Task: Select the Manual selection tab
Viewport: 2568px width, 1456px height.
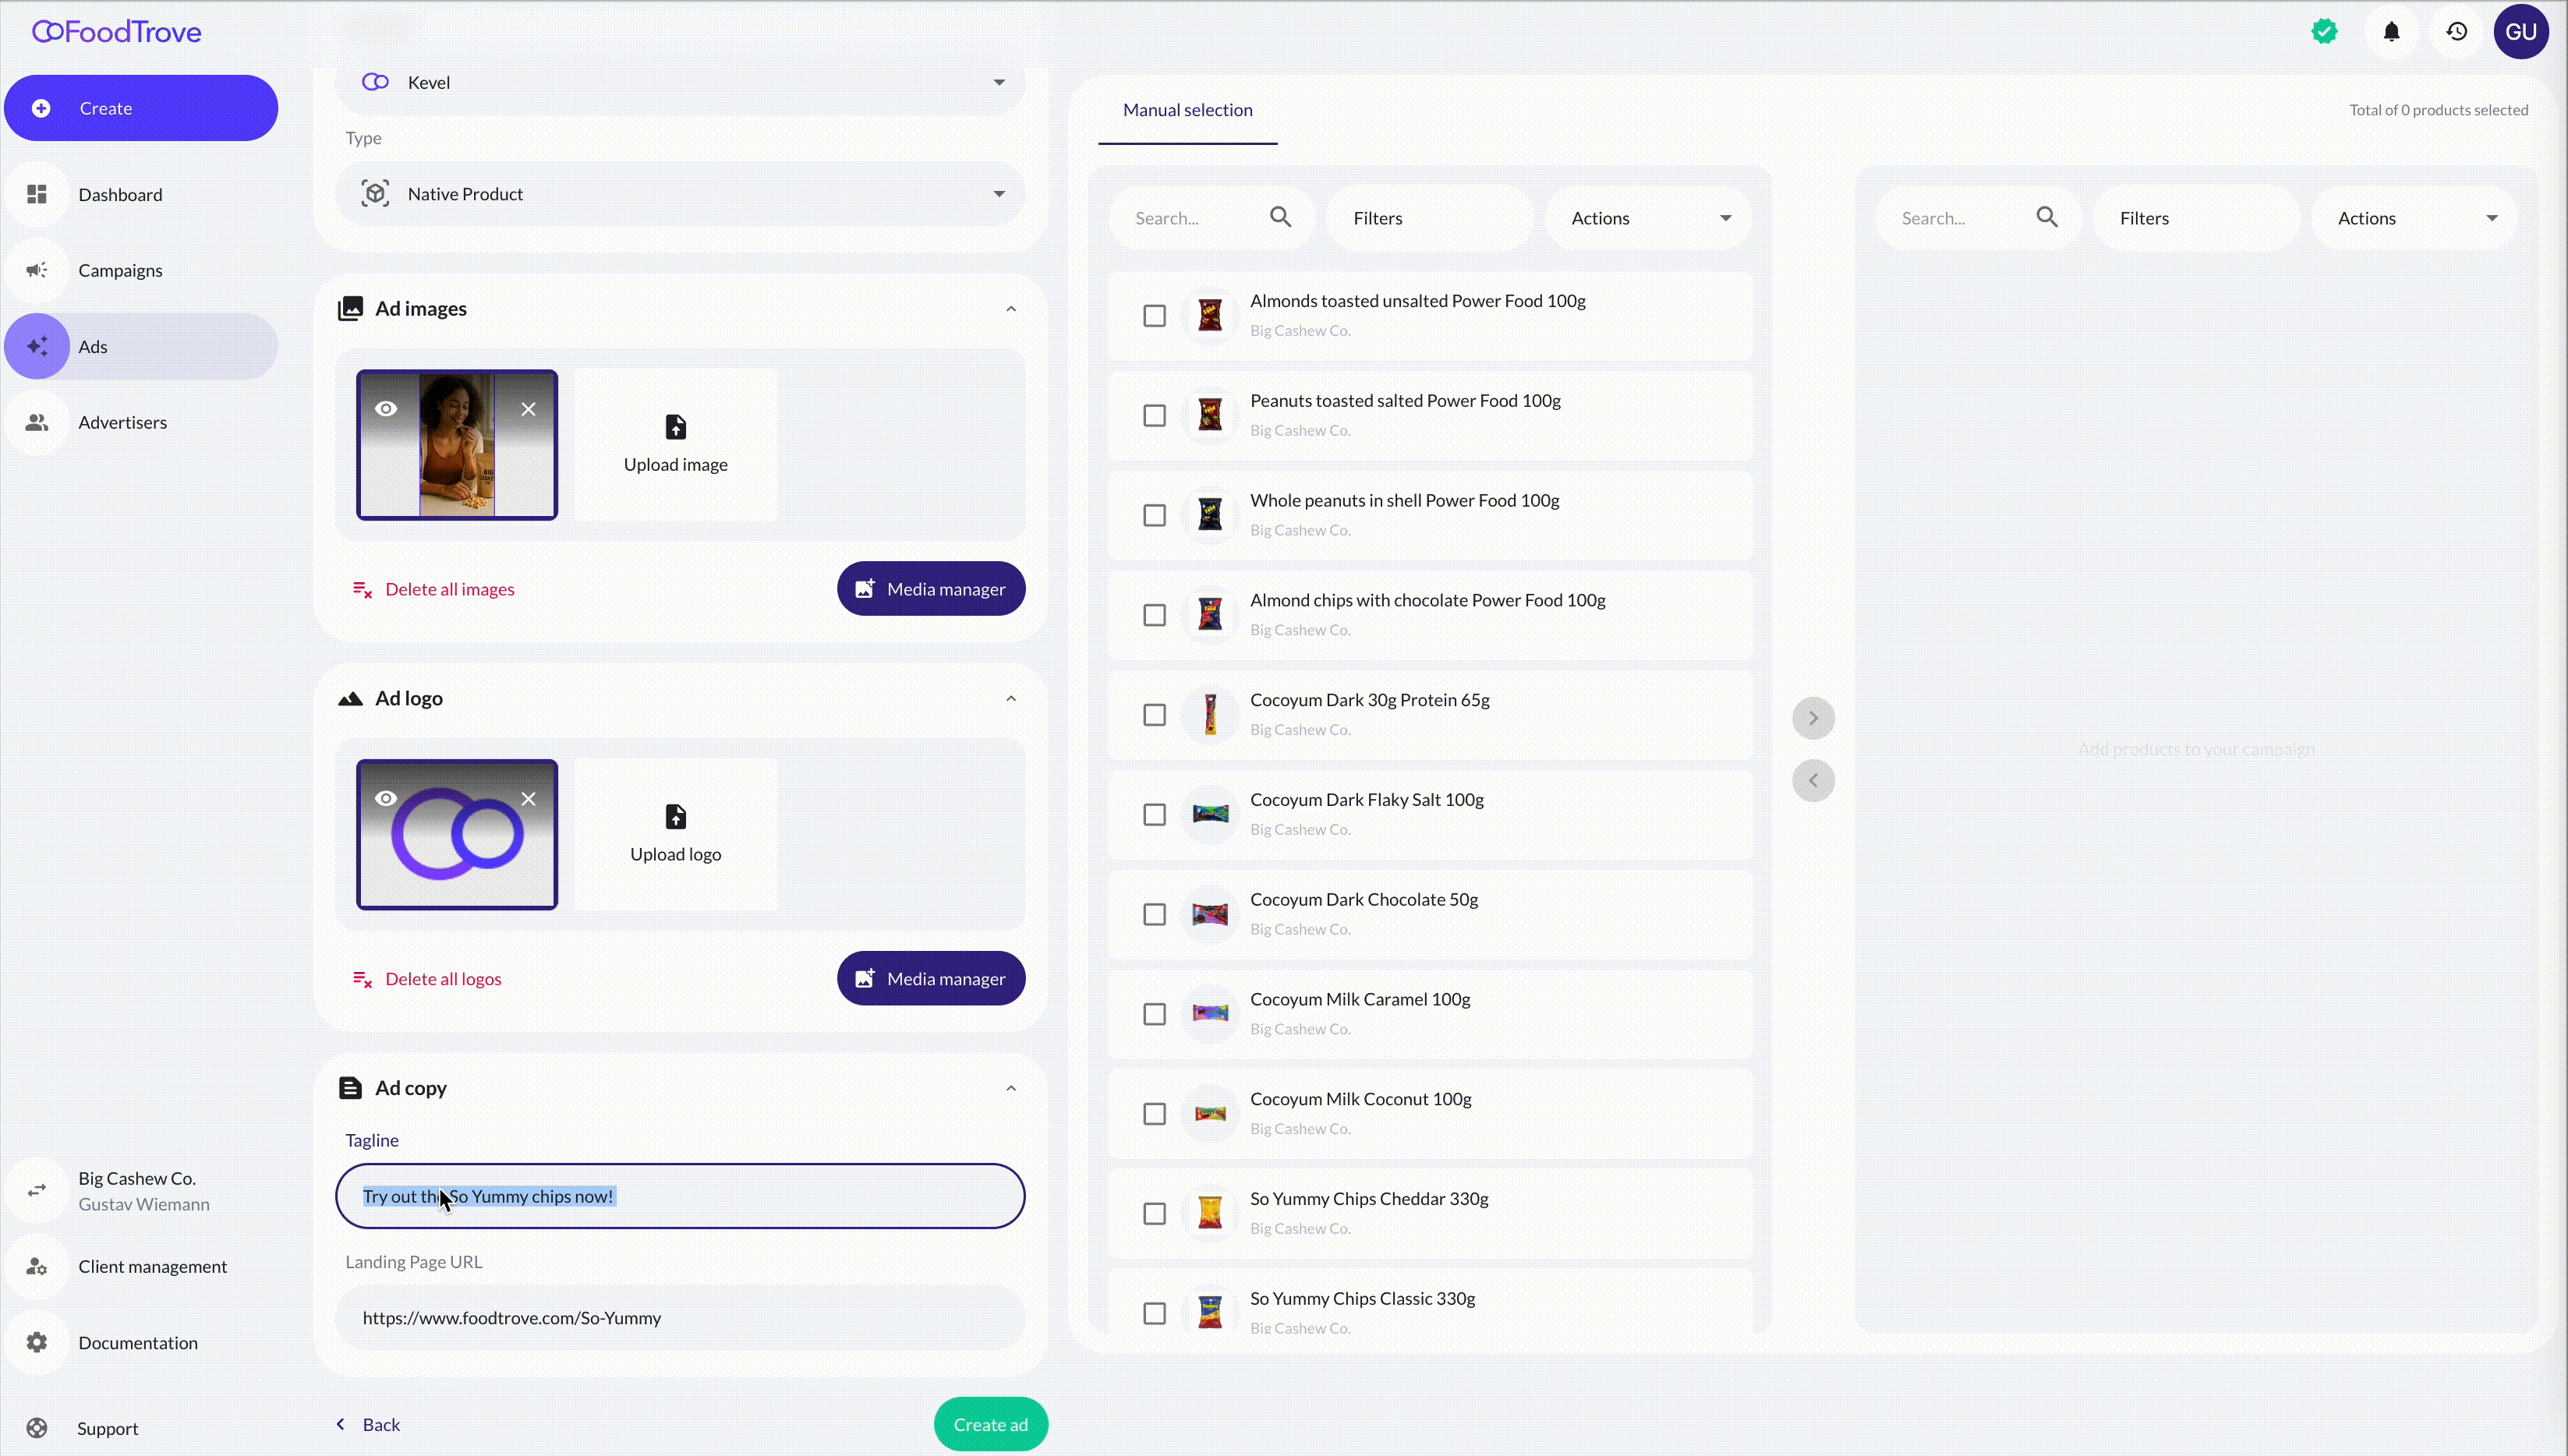Action: coord(1187,110)
